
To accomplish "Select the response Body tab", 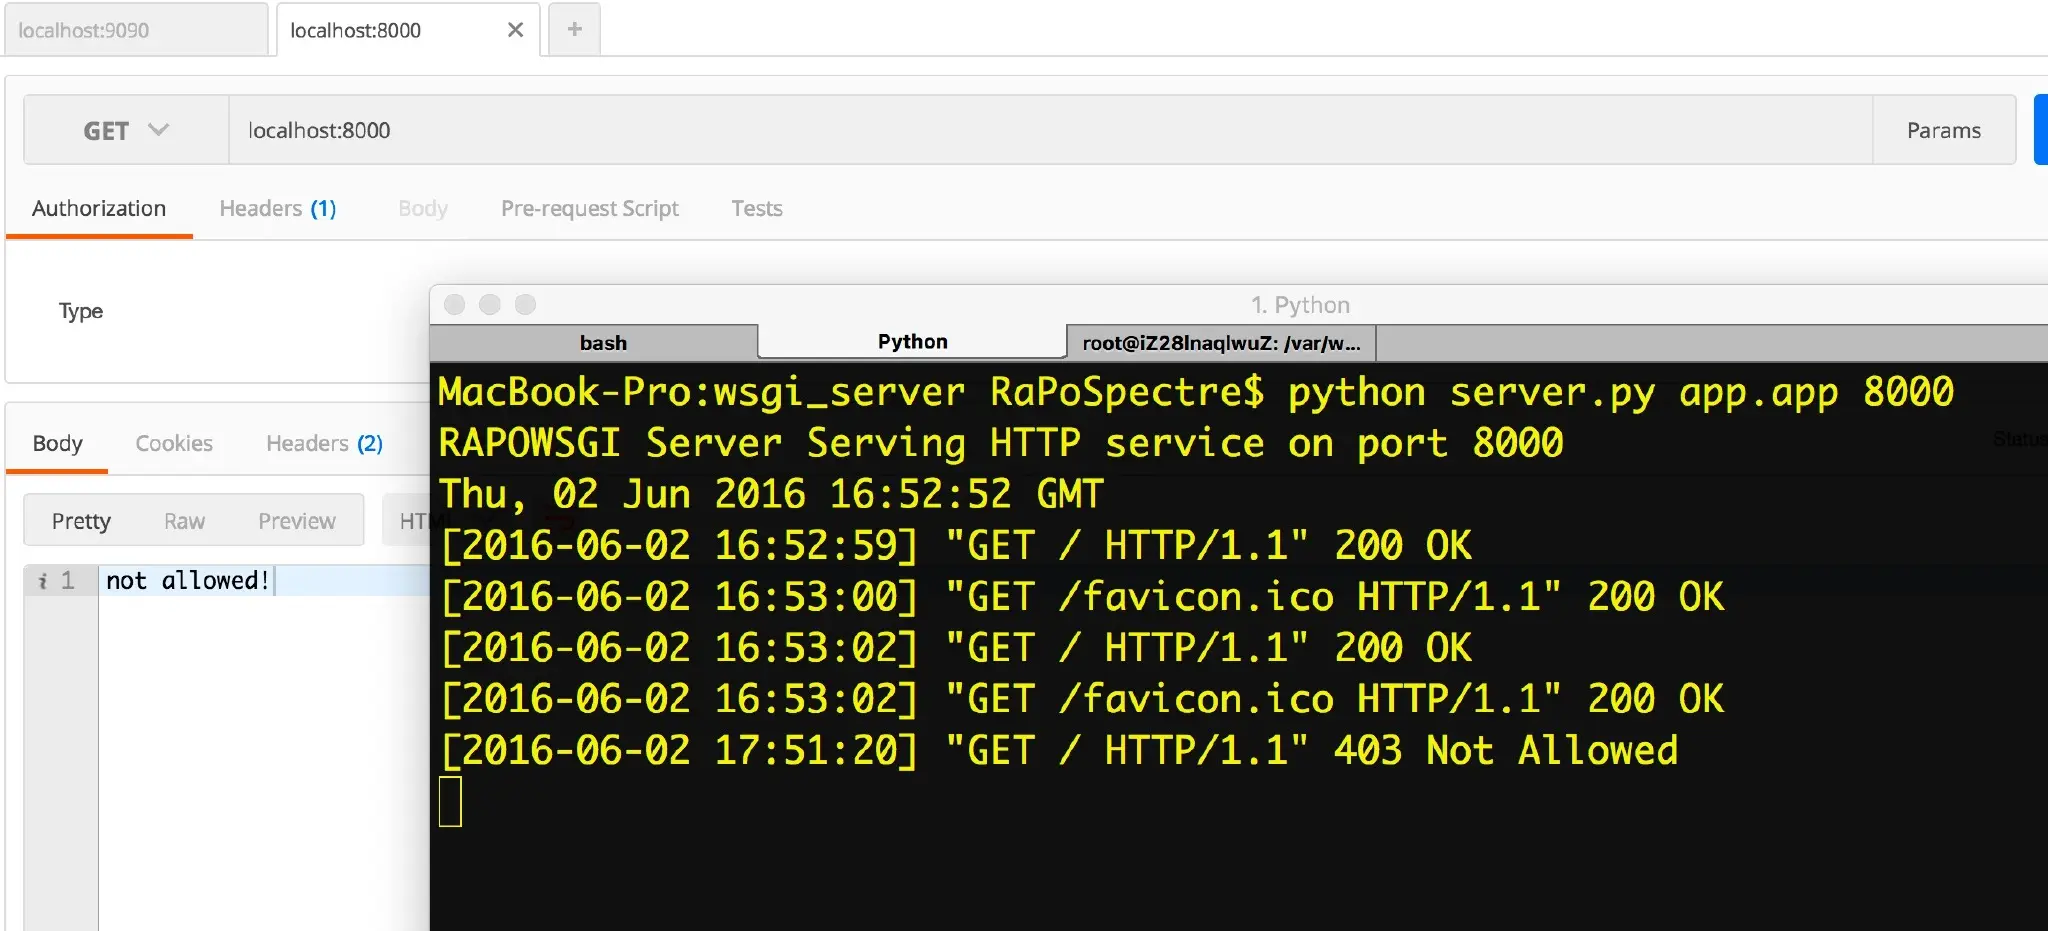I will (x=57, y=443).
